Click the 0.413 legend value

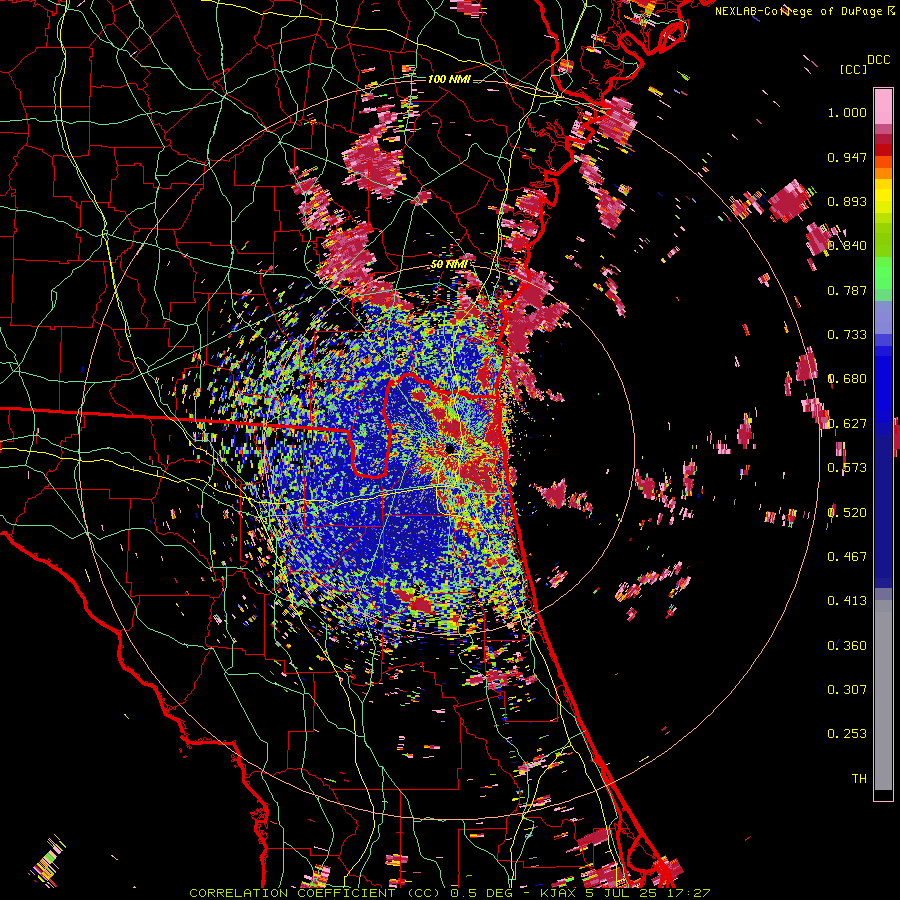tap(847, 601)
